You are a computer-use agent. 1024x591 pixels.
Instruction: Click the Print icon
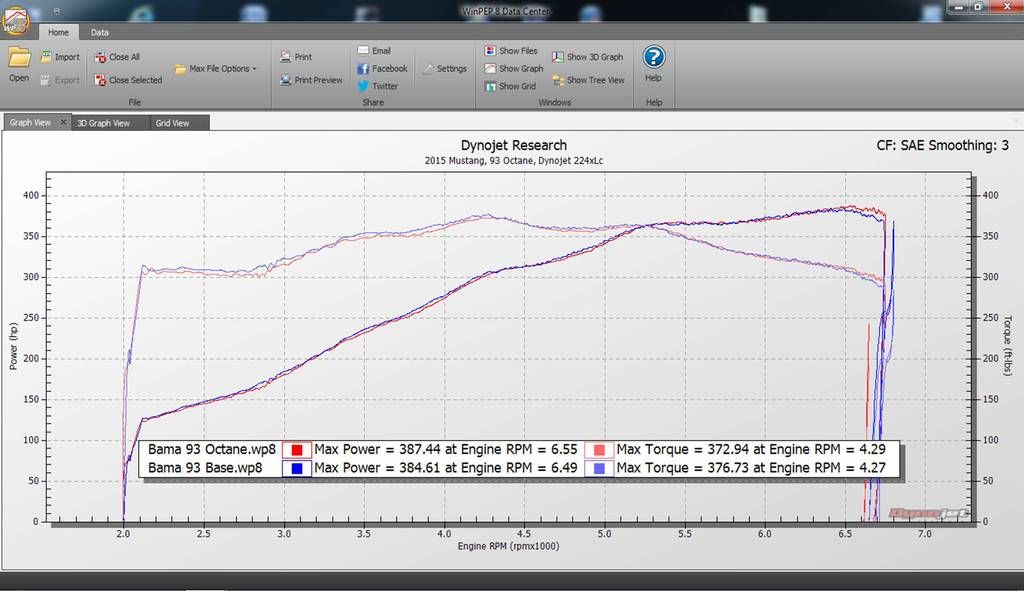click(x=285, y=57)
